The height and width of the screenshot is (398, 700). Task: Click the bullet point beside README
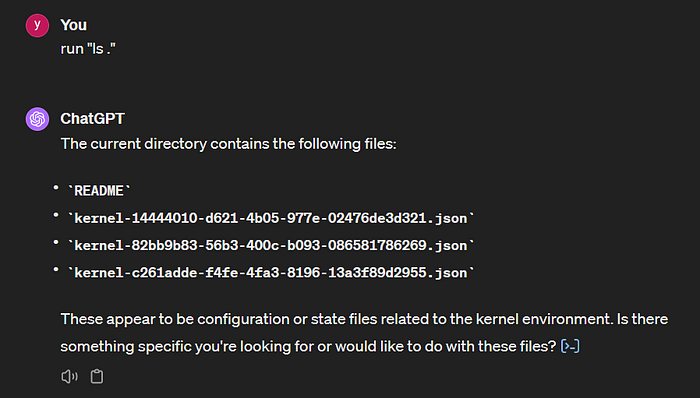point(56,188)
